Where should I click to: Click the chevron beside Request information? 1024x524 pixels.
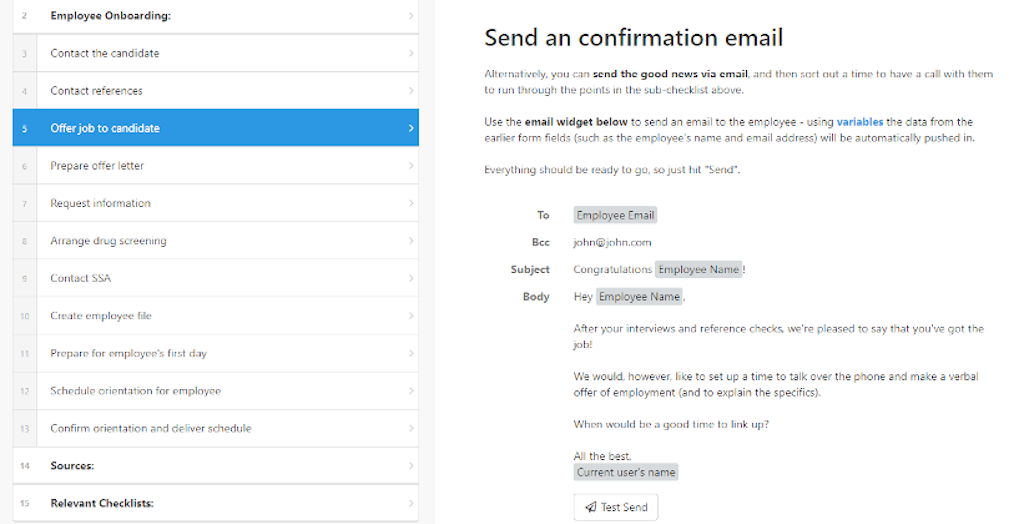(x=411, y=203)
